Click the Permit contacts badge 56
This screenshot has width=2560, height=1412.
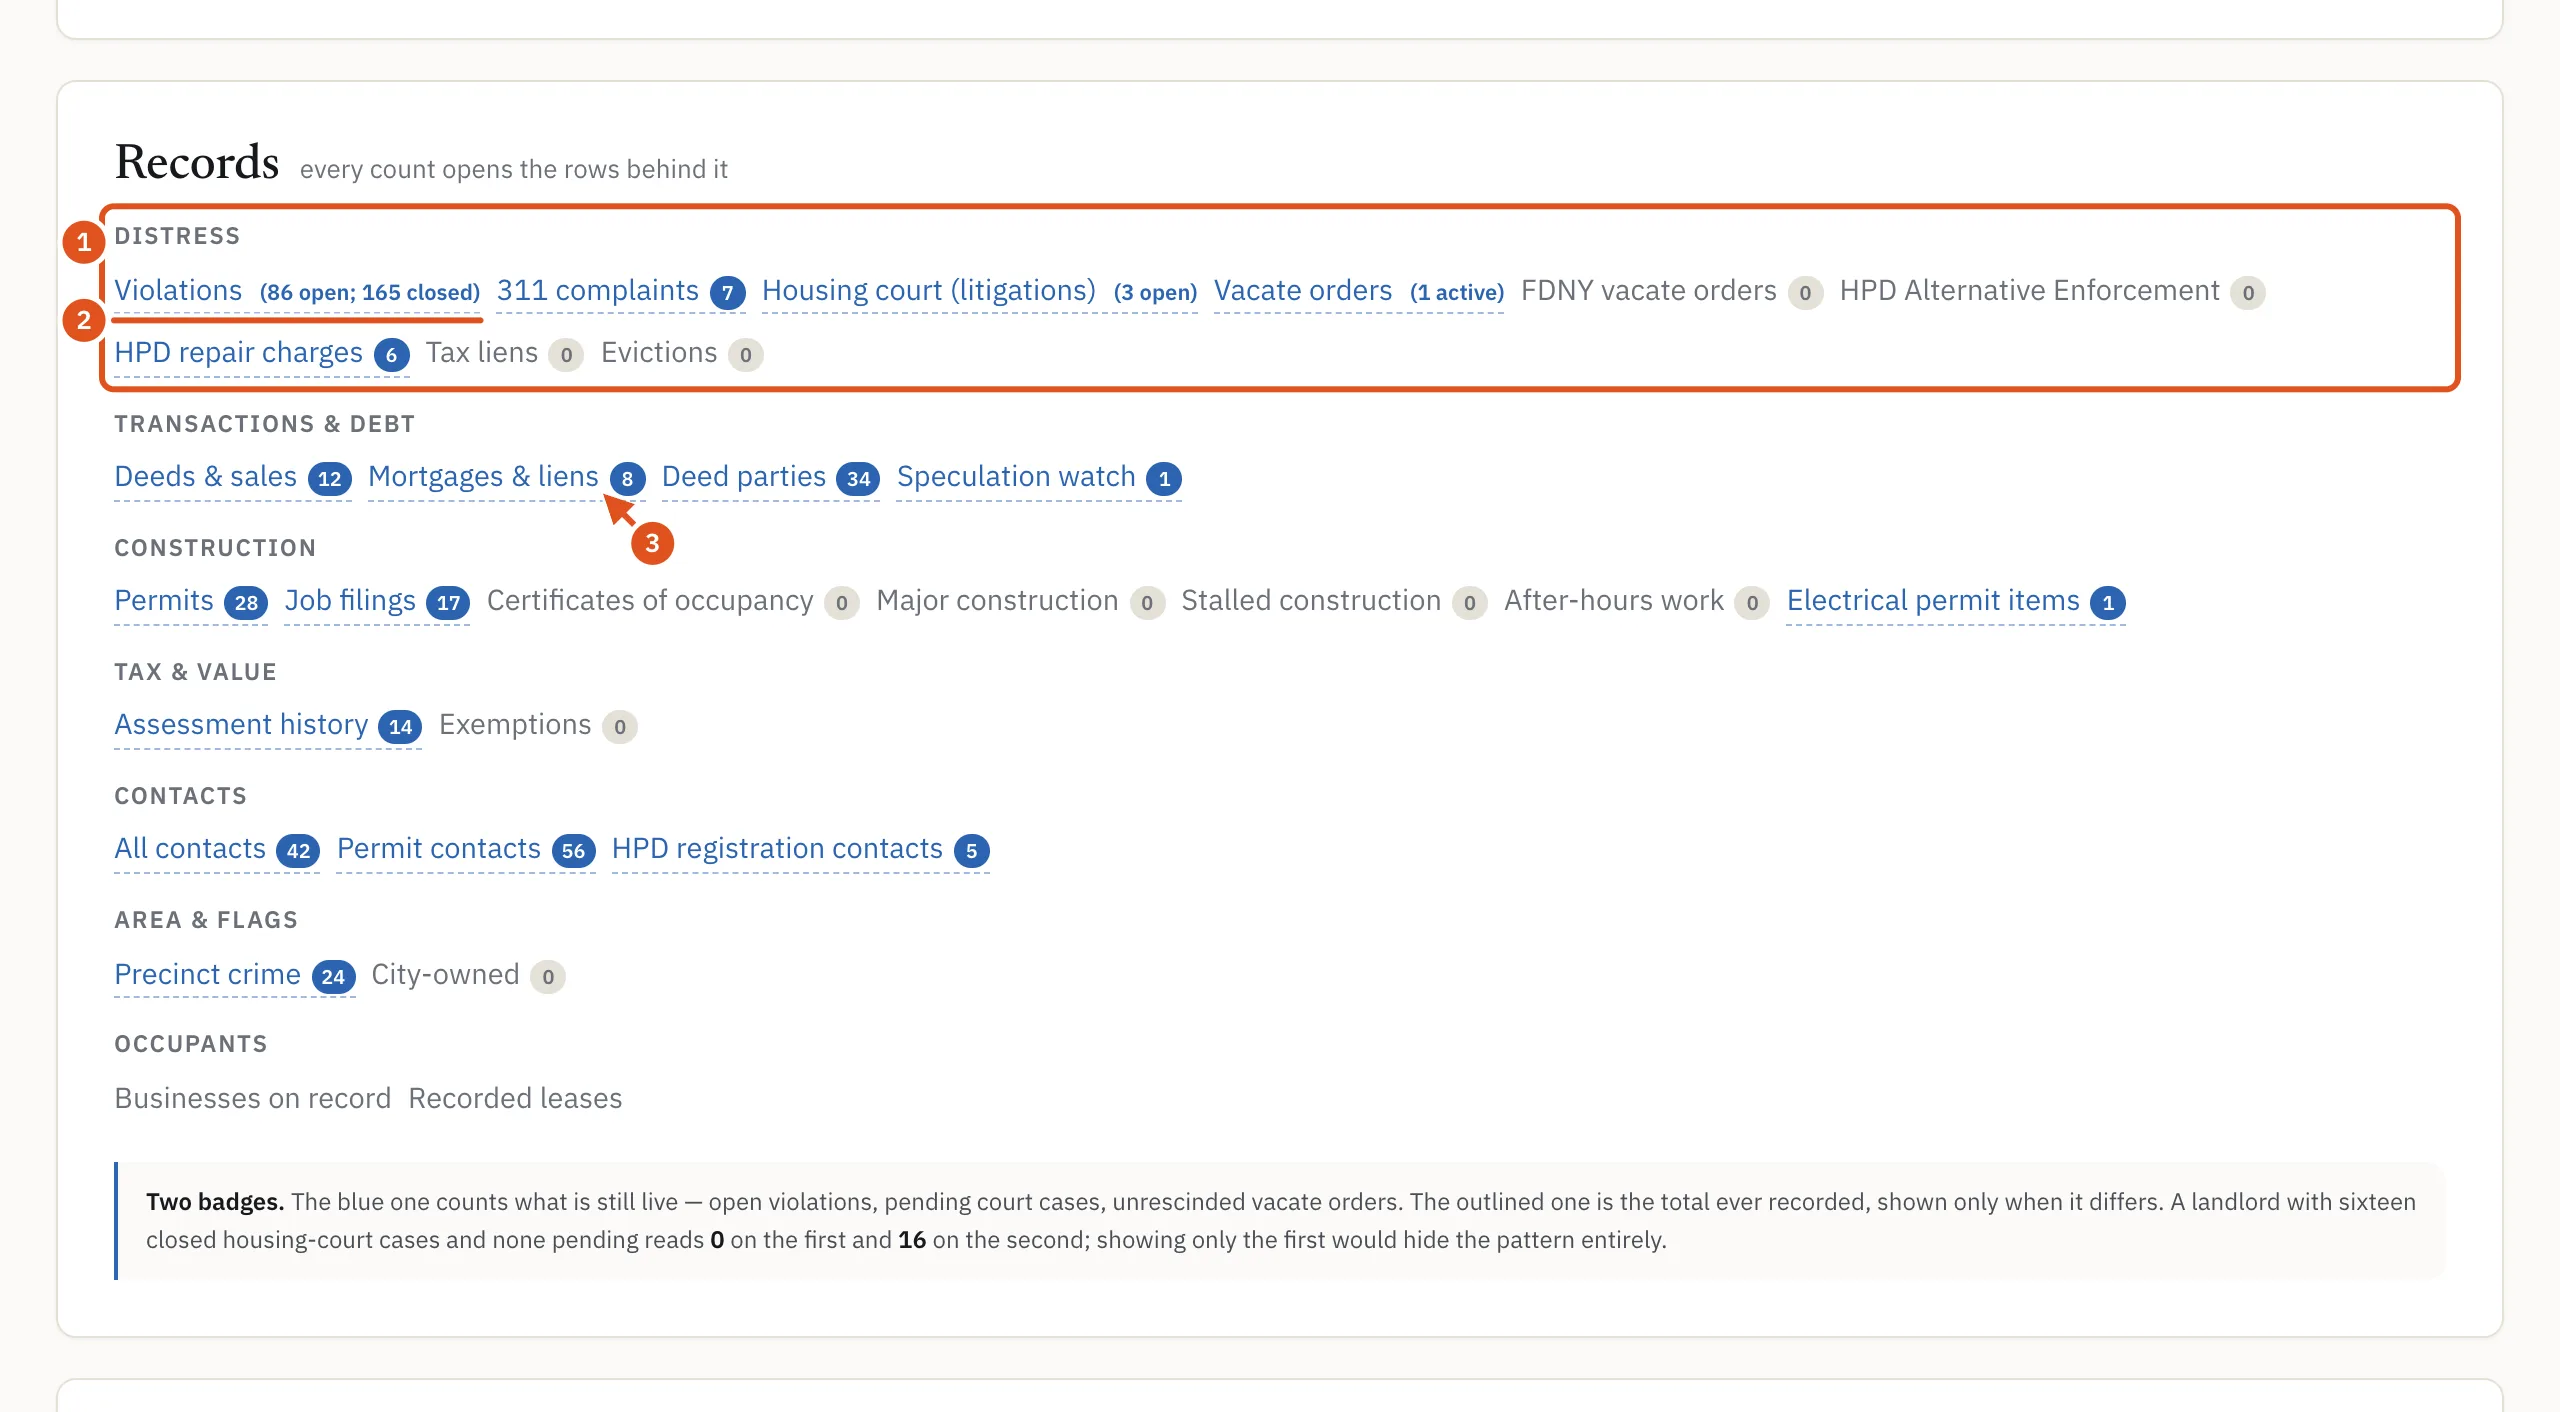573,851
